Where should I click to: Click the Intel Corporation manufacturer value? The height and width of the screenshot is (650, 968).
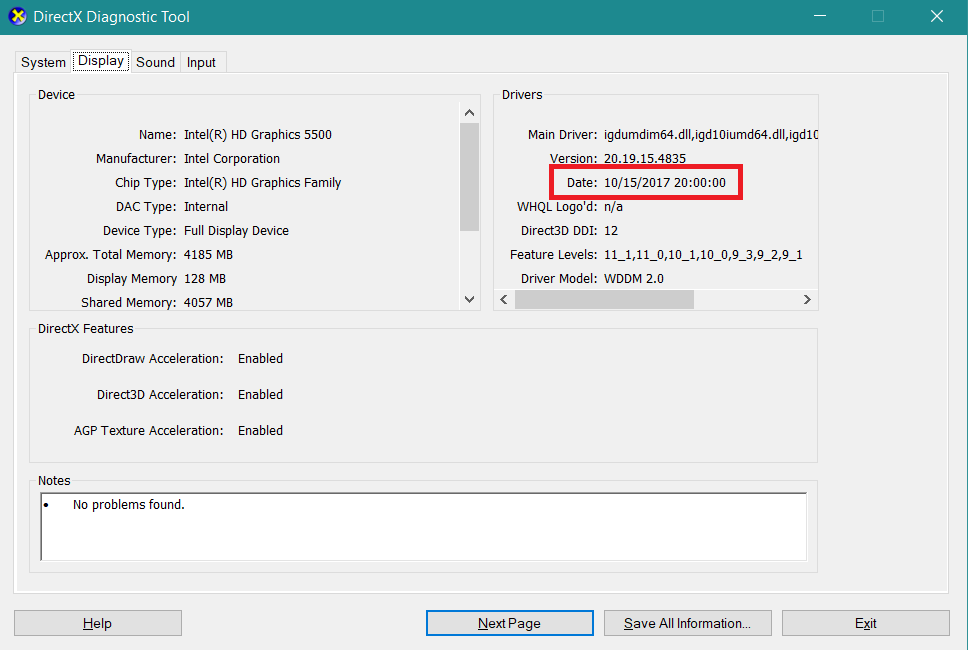click(232, 159)
